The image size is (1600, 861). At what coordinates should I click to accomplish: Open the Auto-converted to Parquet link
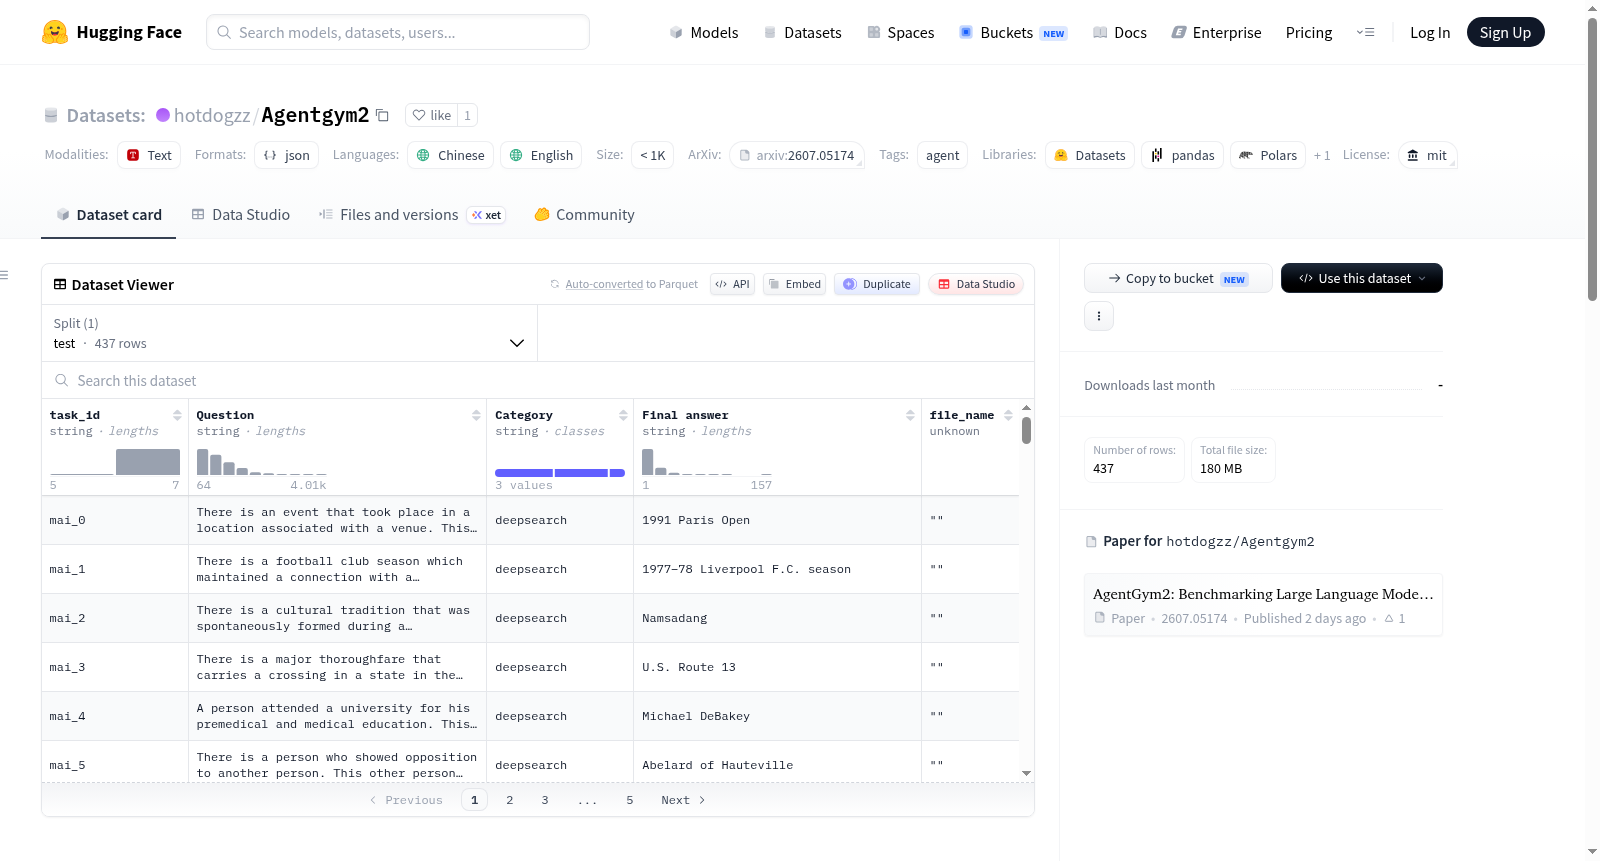(x=604, y=284)
